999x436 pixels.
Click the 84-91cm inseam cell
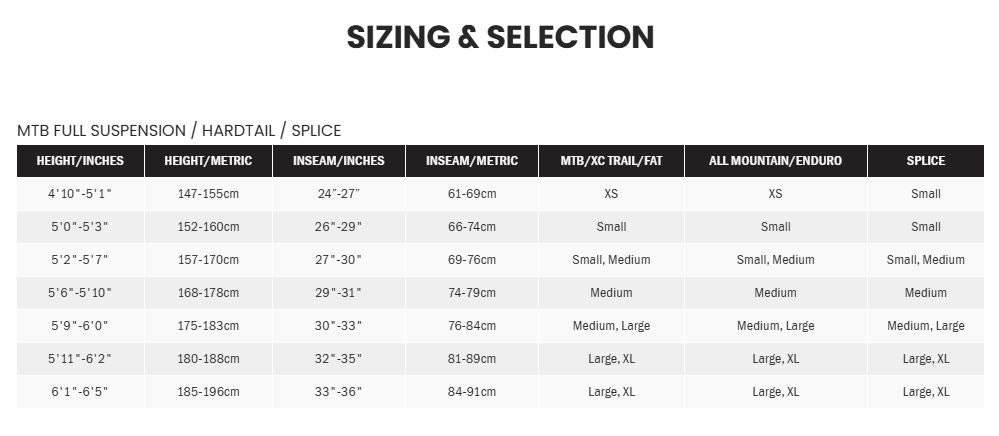pos(472,392)
